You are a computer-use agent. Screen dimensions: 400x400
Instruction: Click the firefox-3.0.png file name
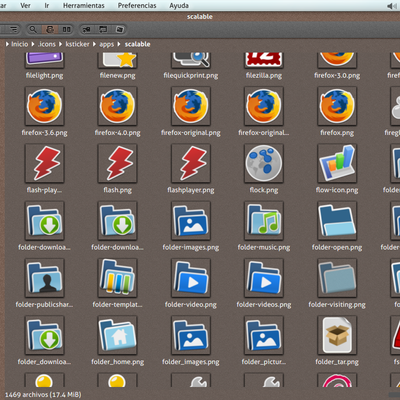point(337,76)
